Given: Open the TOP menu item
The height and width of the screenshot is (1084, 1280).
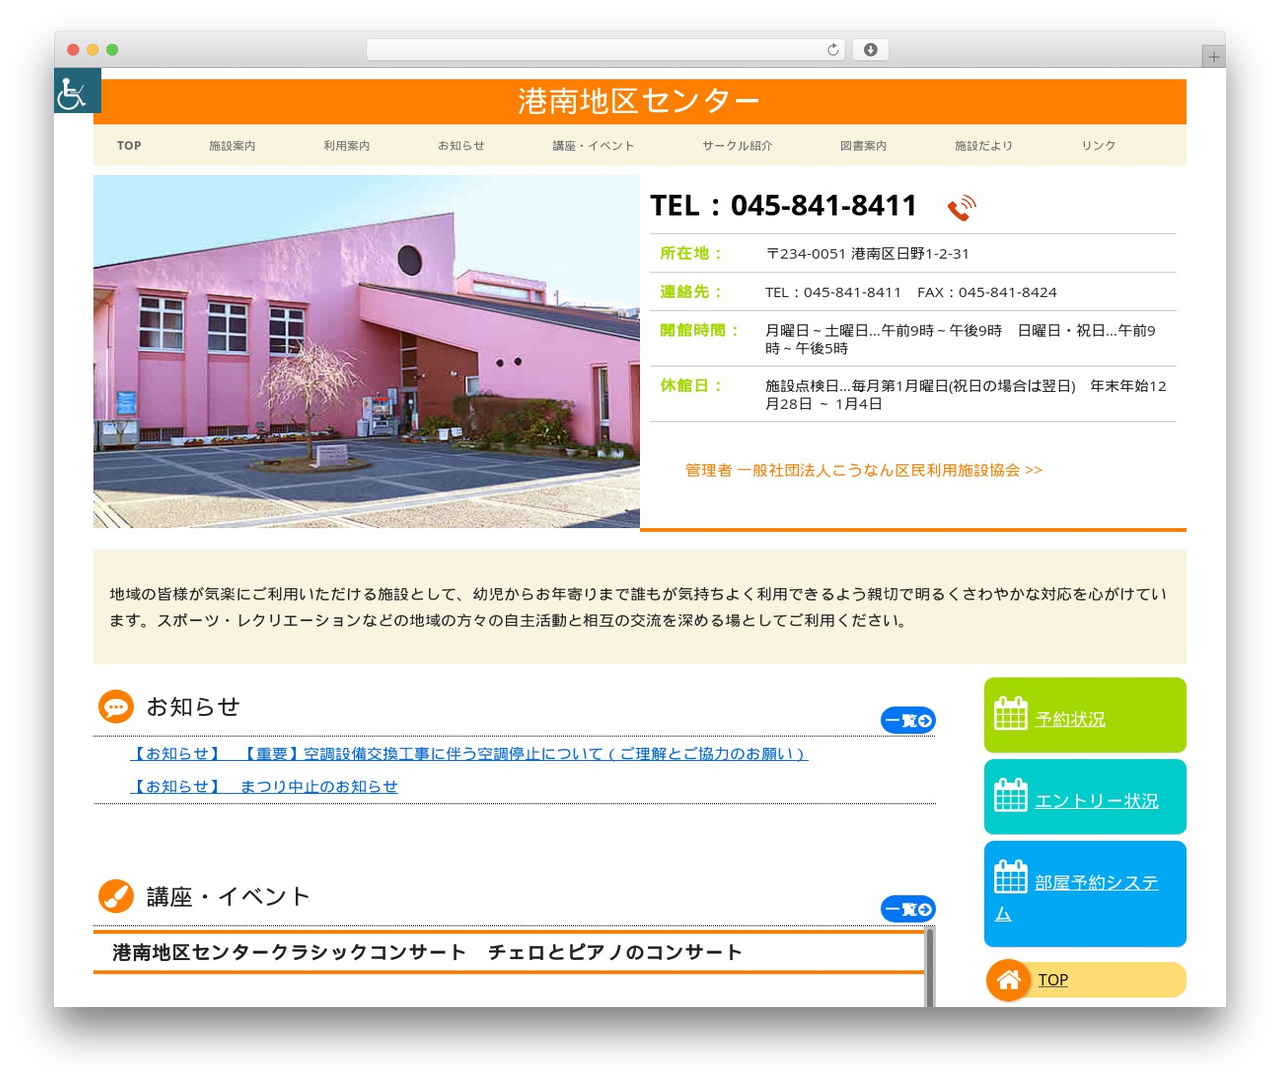Looking at the screenshot, I should click(129, 146).
